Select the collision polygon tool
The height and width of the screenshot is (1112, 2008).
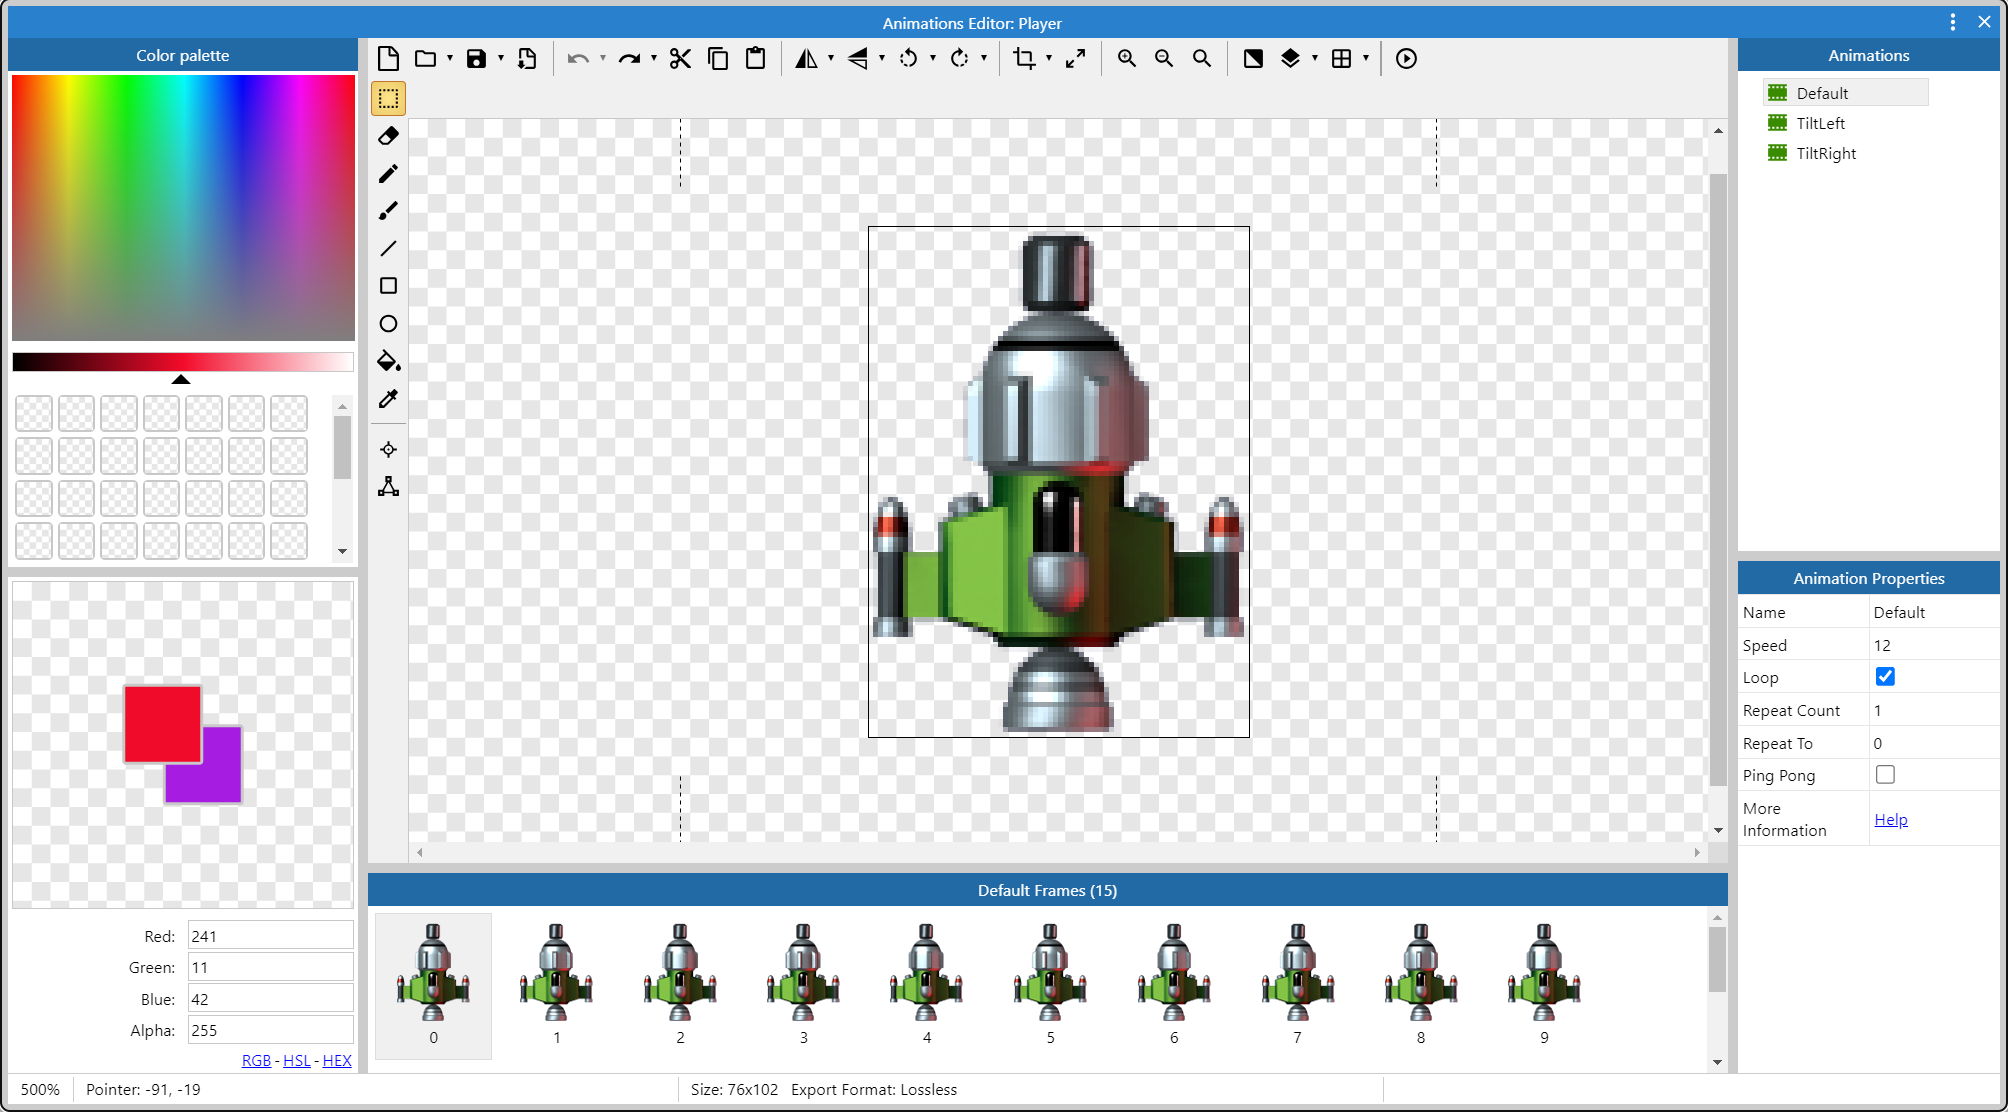click(388, 487)
